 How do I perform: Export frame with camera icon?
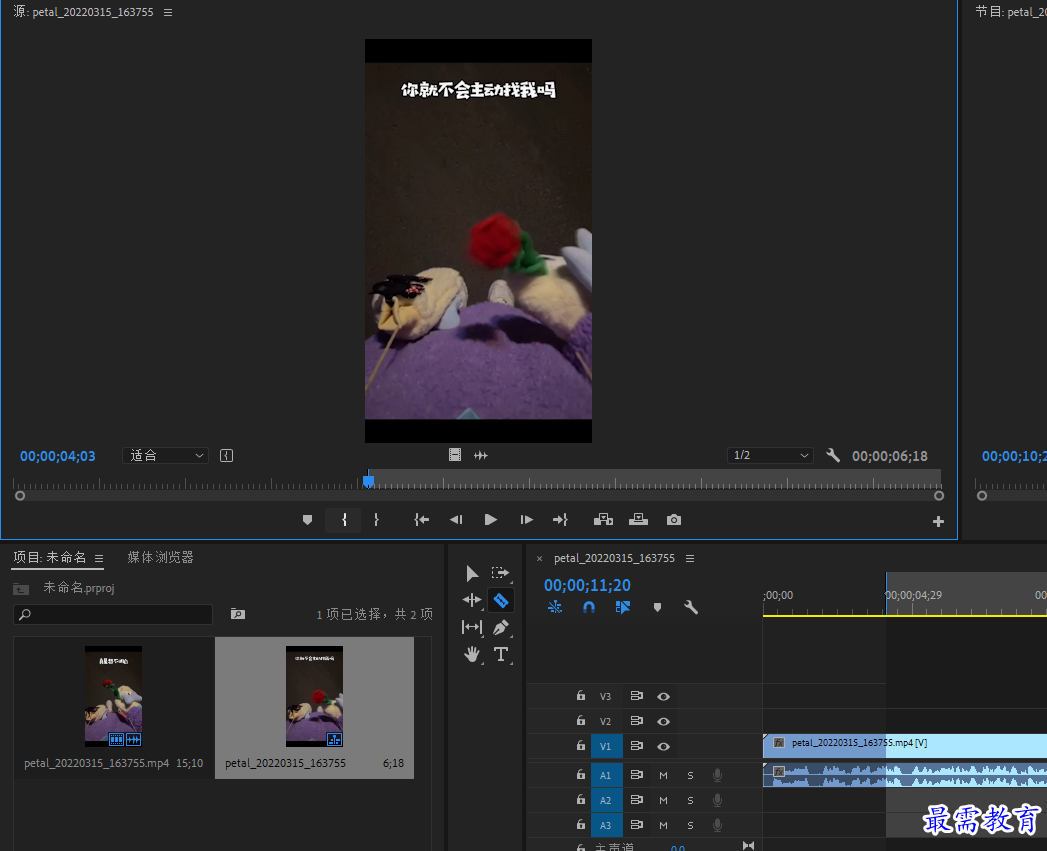(x=674, y=520)
